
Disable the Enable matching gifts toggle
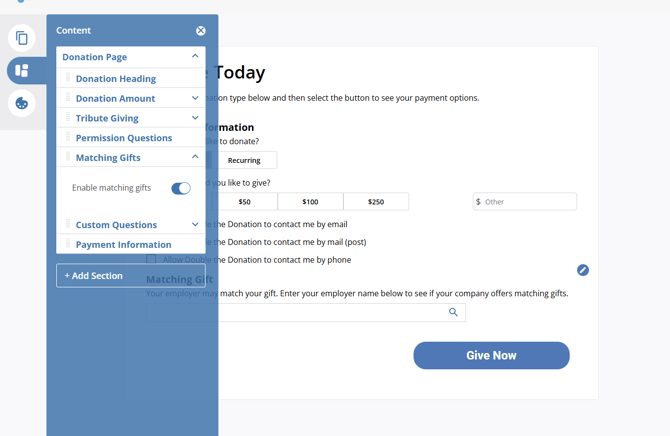click(x=181, y=188)
